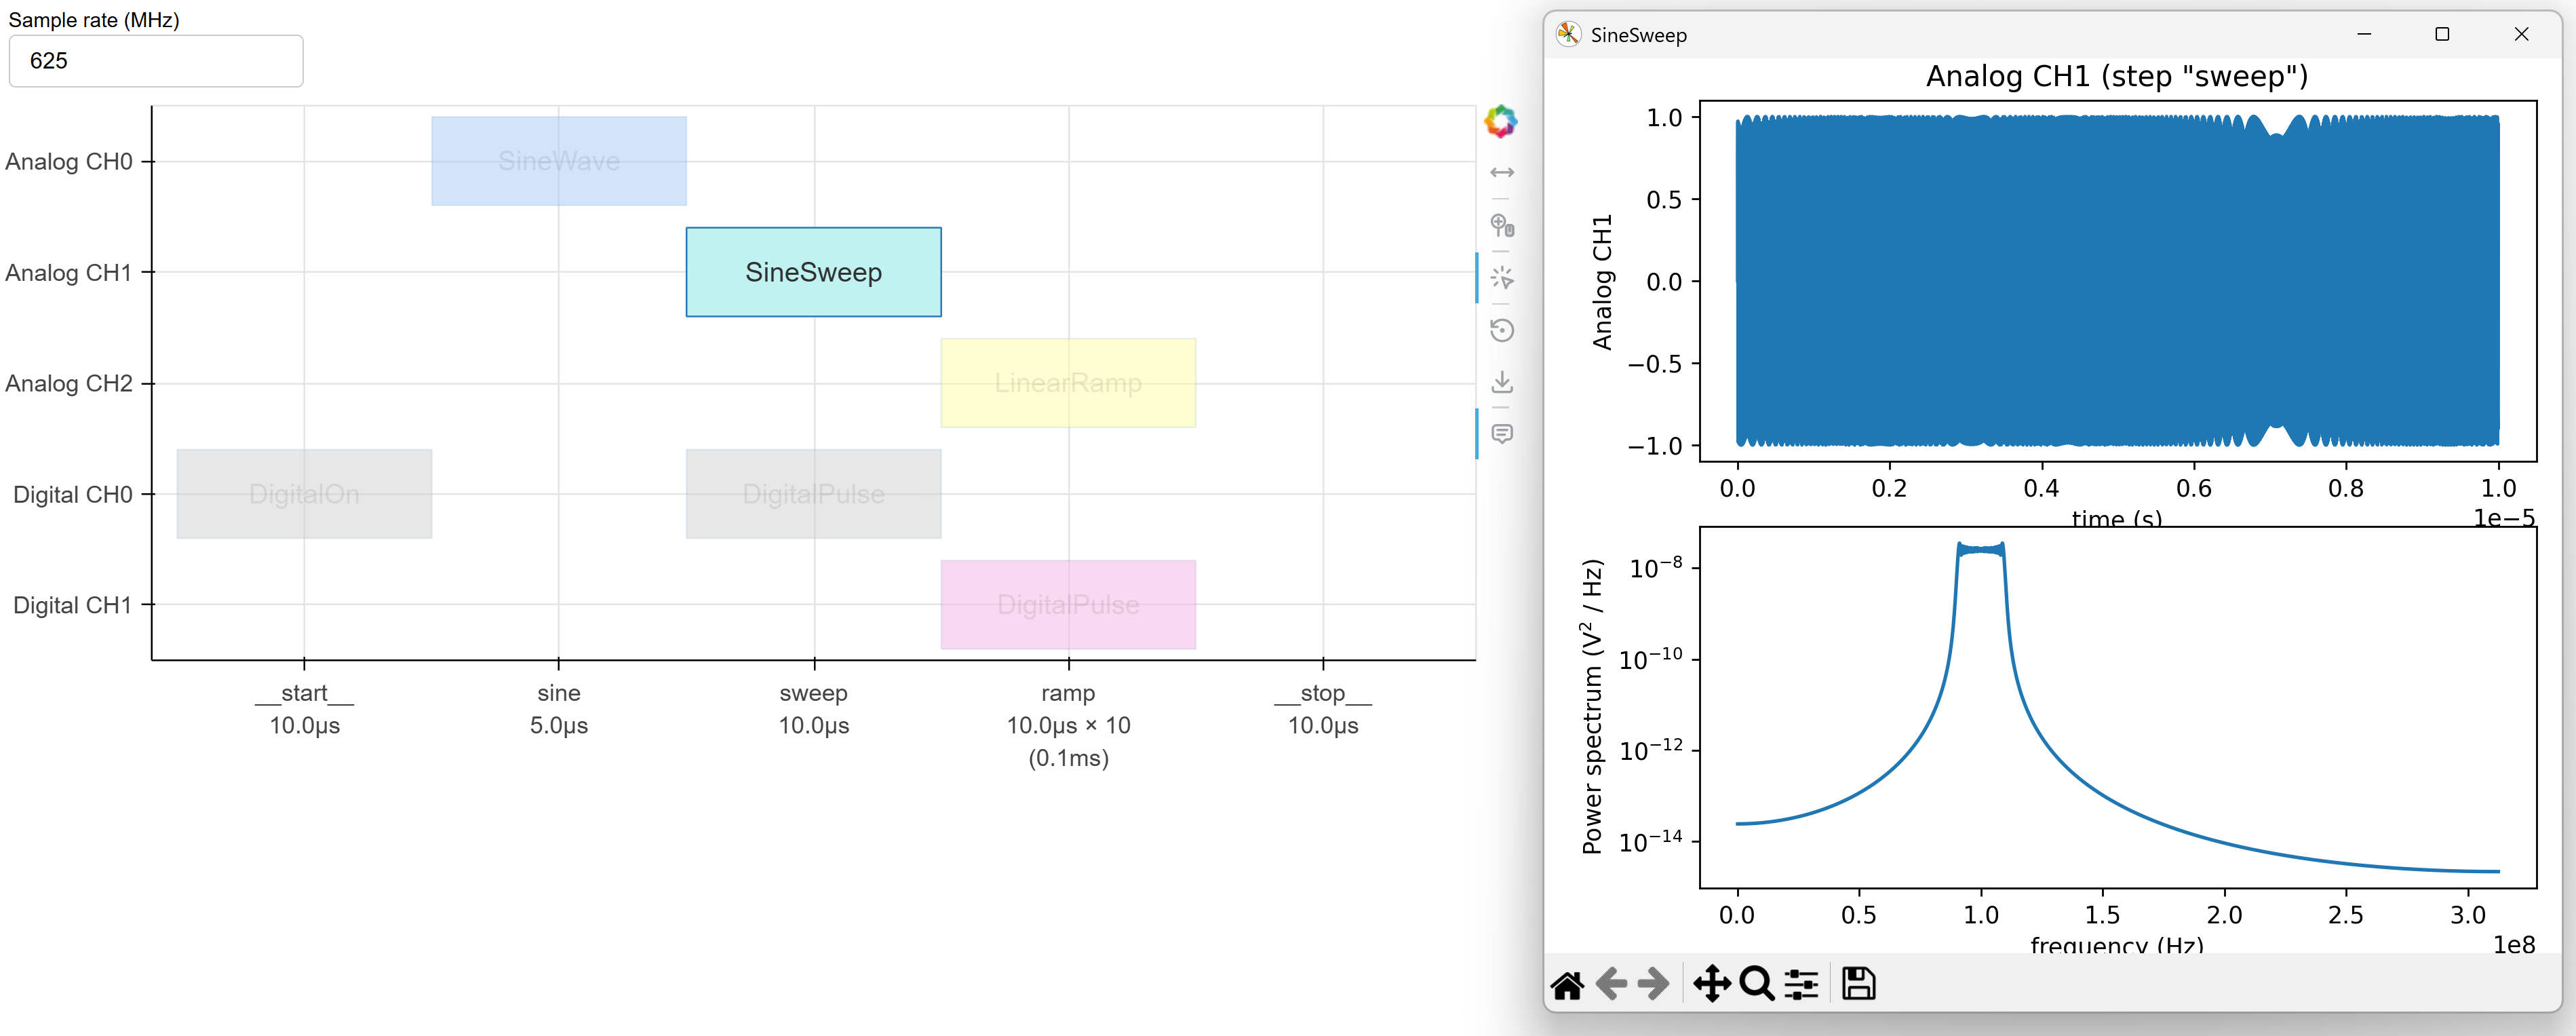Toggle the horizontal pan tool

[x=1502, y=173]
